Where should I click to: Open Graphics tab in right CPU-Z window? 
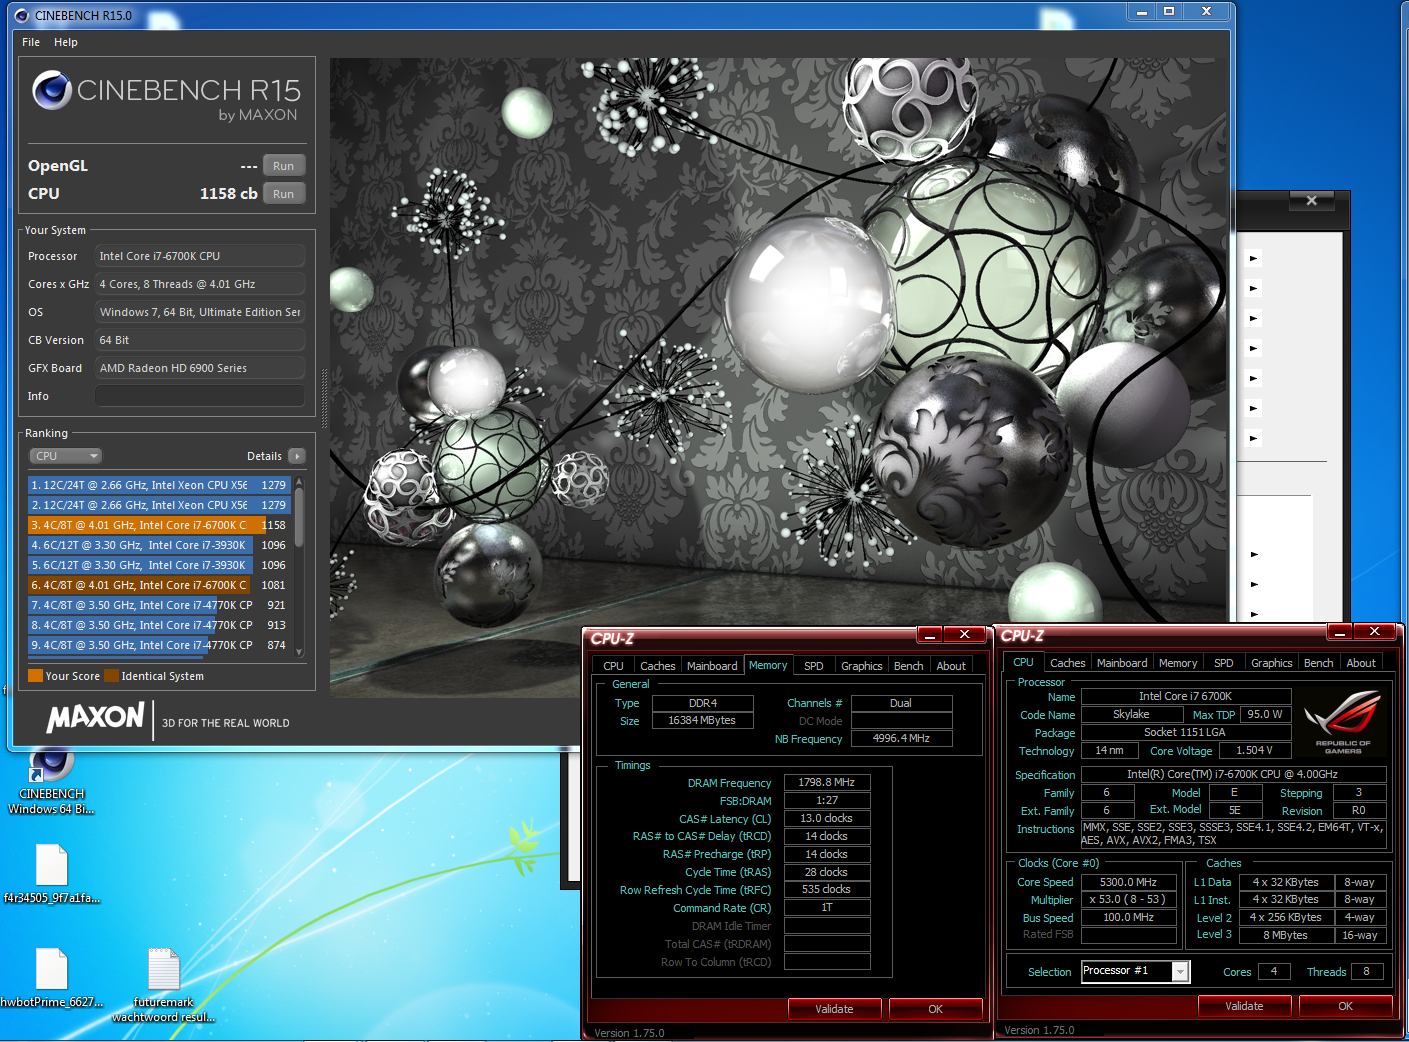pos(1271,663)
